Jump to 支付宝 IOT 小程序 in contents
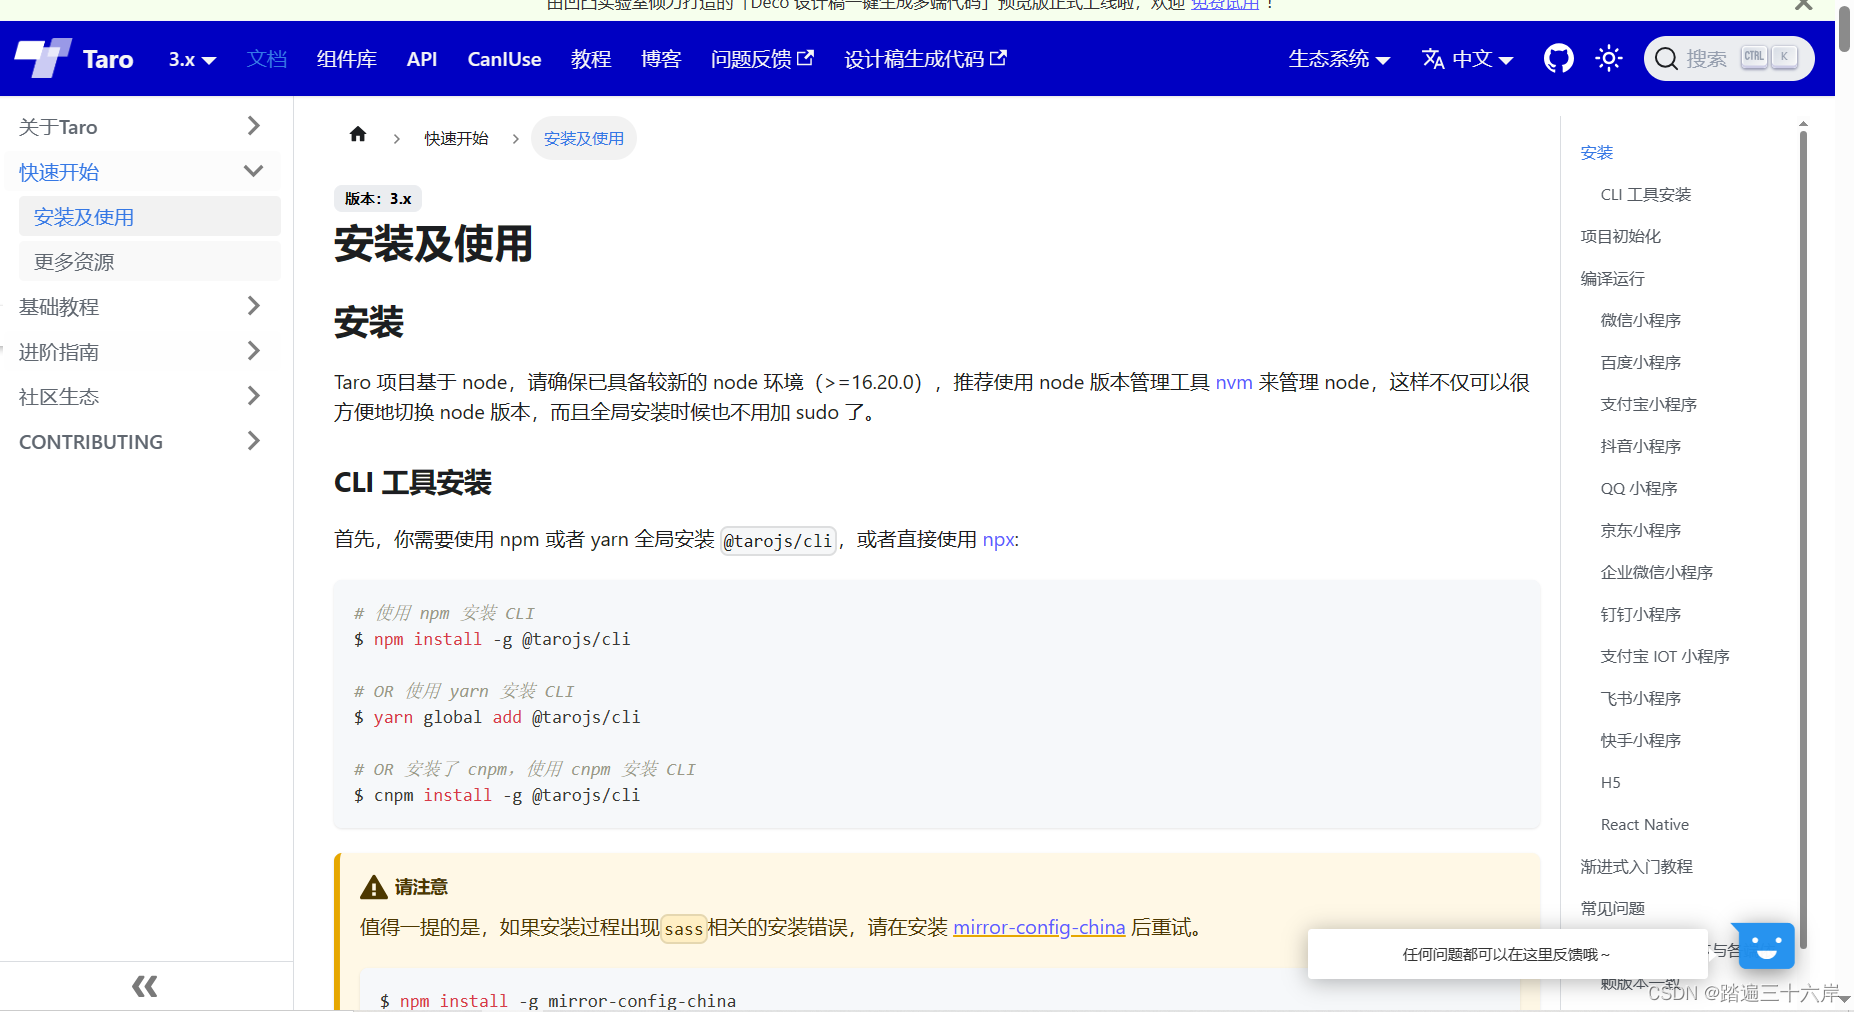 tap(1664, 656)
